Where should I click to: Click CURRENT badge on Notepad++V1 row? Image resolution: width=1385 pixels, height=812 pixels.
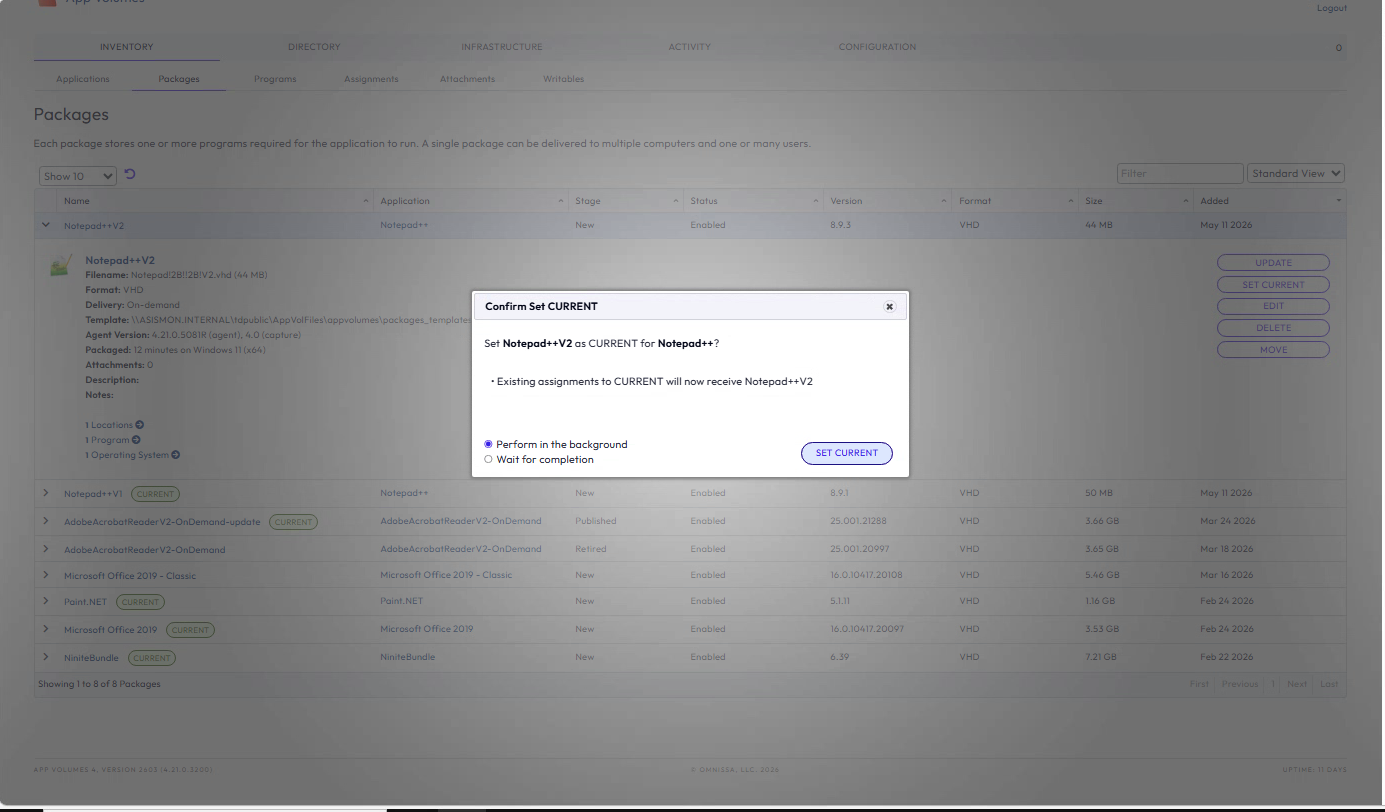tap(155, 494)
